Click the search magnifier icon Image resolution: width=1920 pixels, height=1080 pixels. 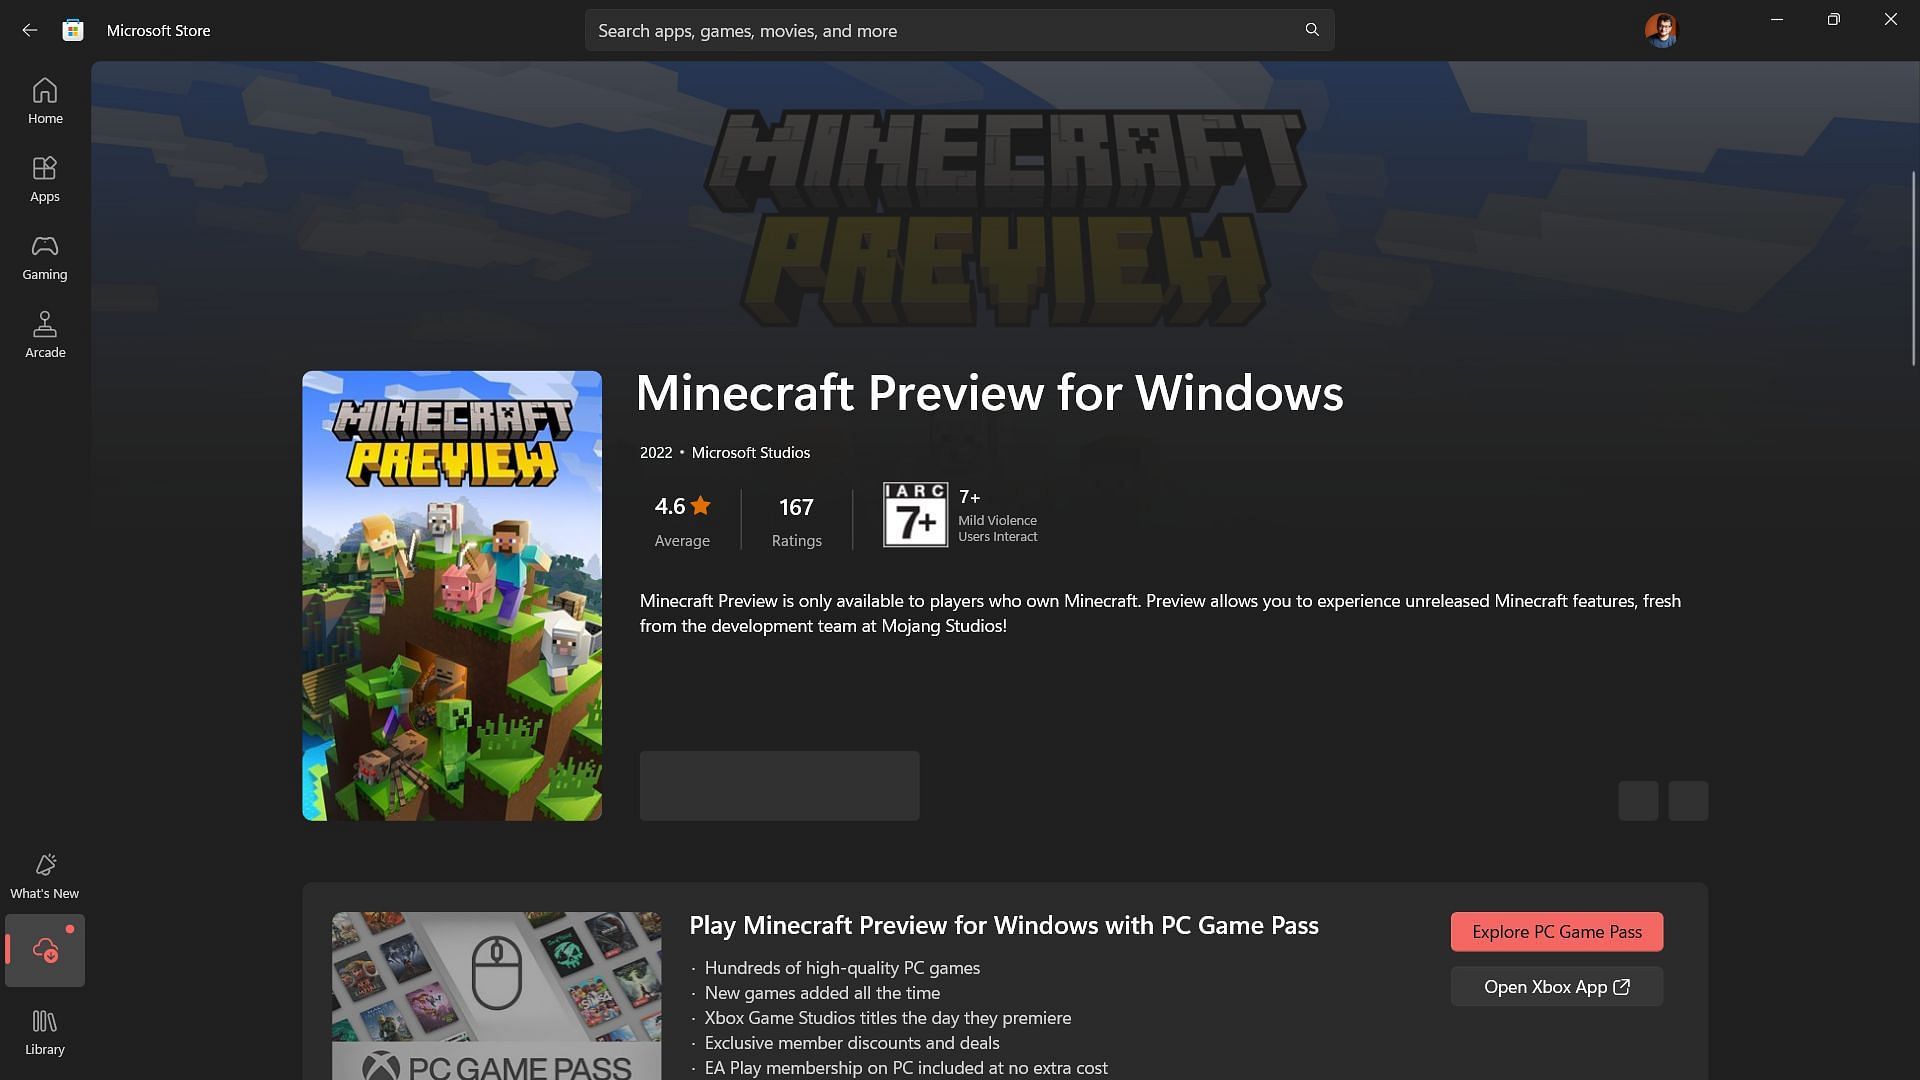[x=1312, y=30]
